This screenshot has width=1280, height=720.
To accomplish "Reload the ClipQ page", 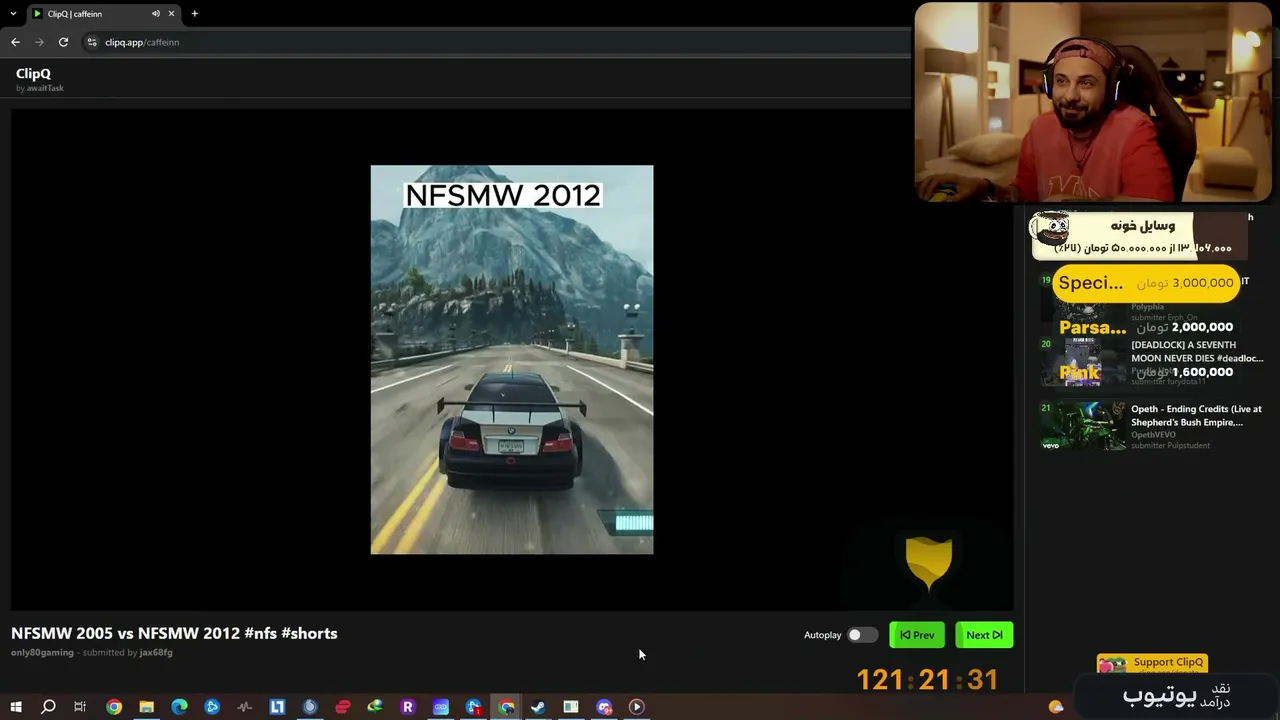I will pos(63,42).
